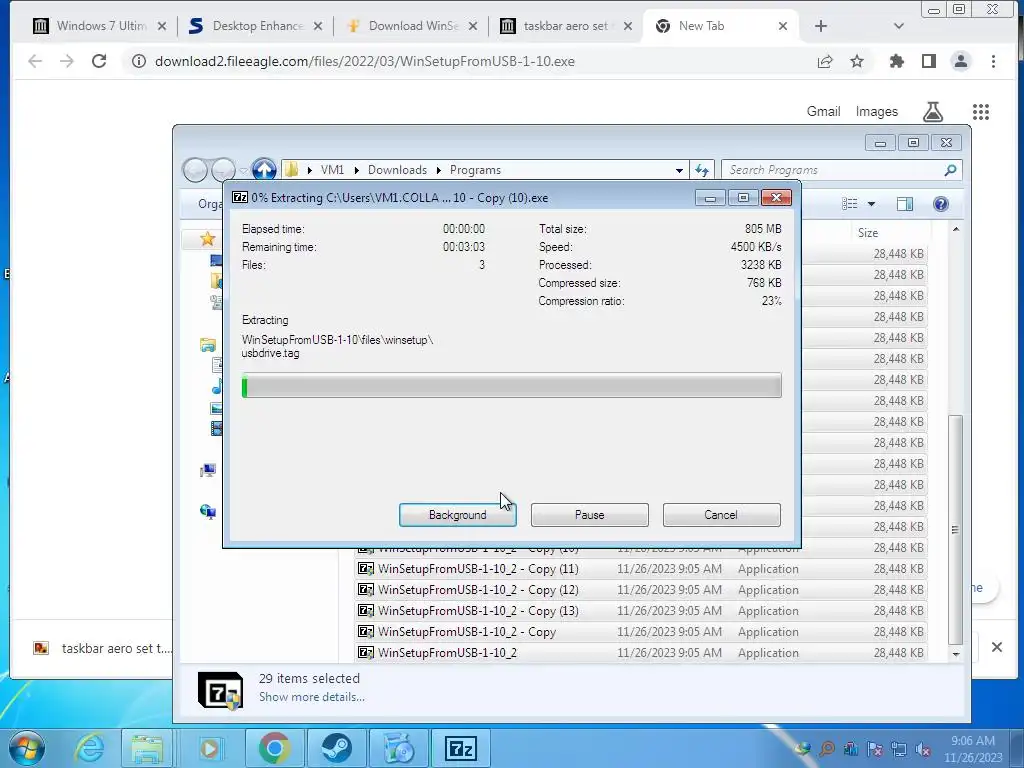
Task: Open Chrome extensions puzzle icon
Action: coord(897,61)
